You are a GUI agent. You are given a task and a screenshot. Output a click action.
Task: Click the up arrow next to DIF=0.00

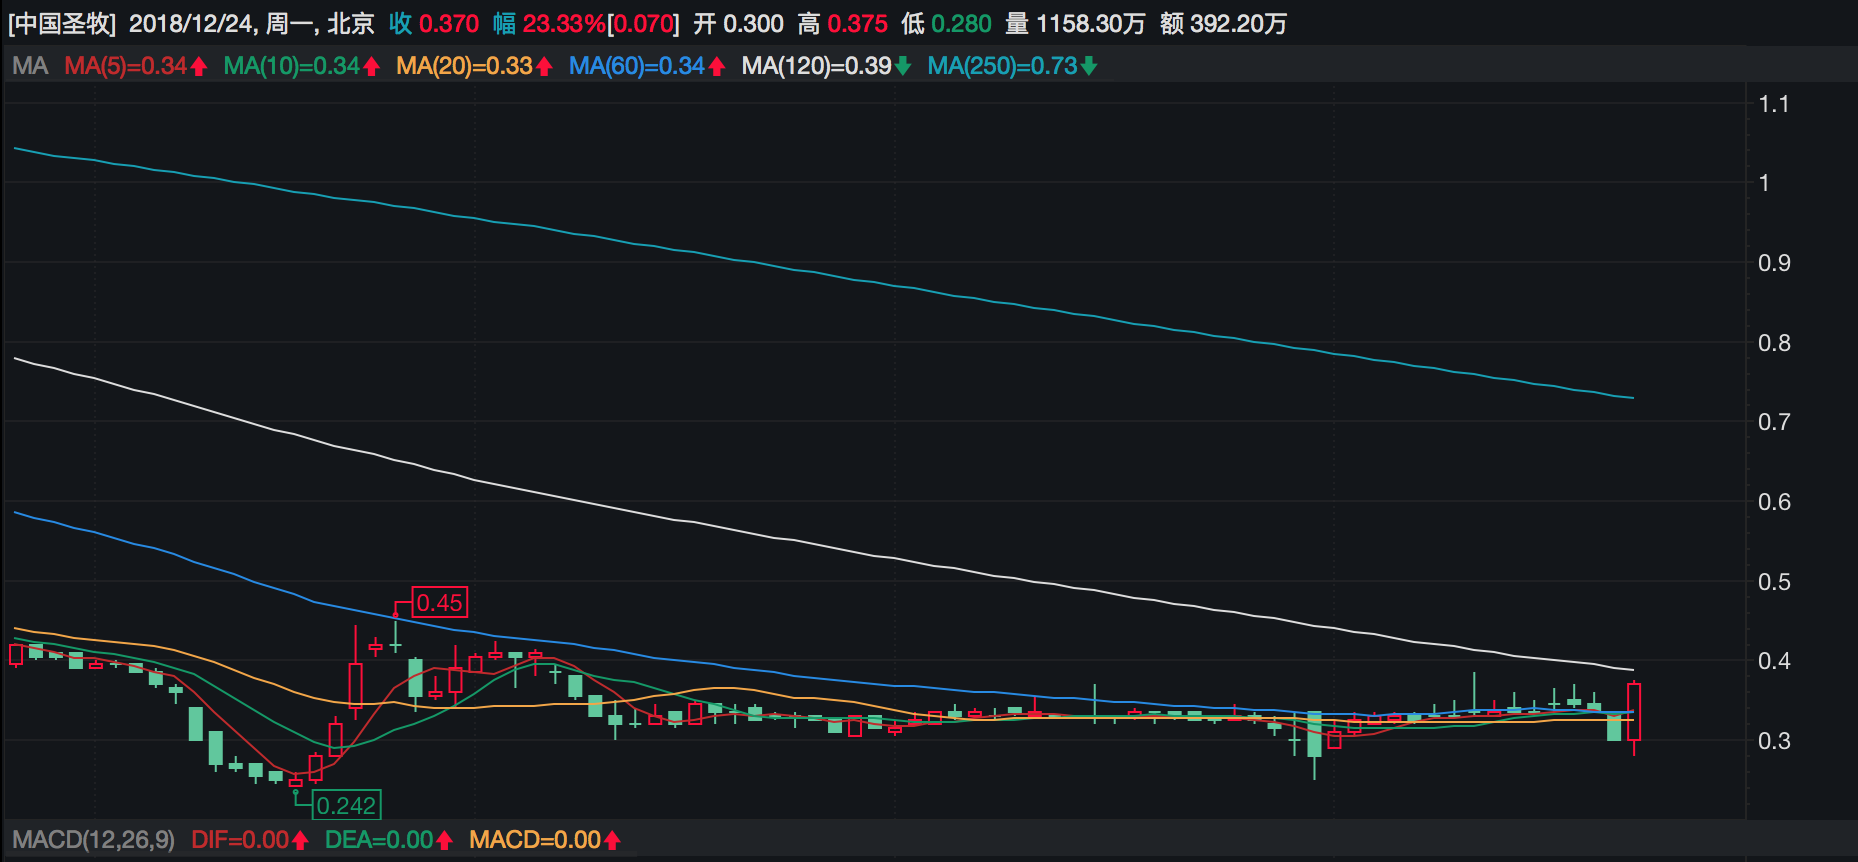(x=300, y=841)
